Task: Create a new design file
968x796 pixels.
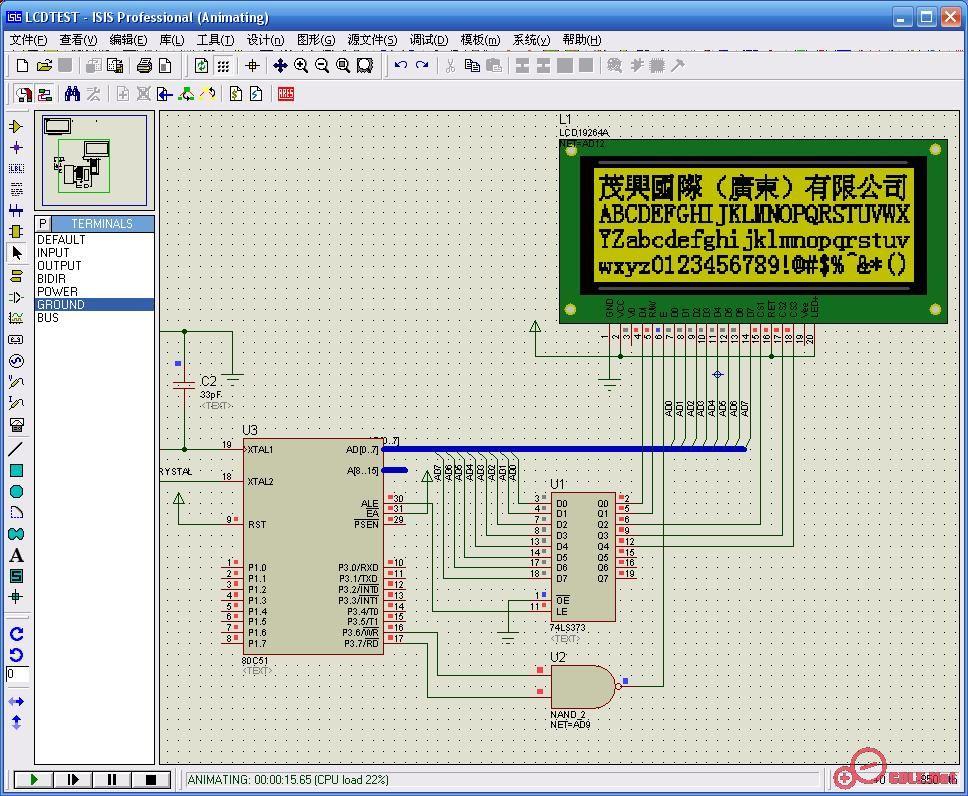Action: [22, 65]
